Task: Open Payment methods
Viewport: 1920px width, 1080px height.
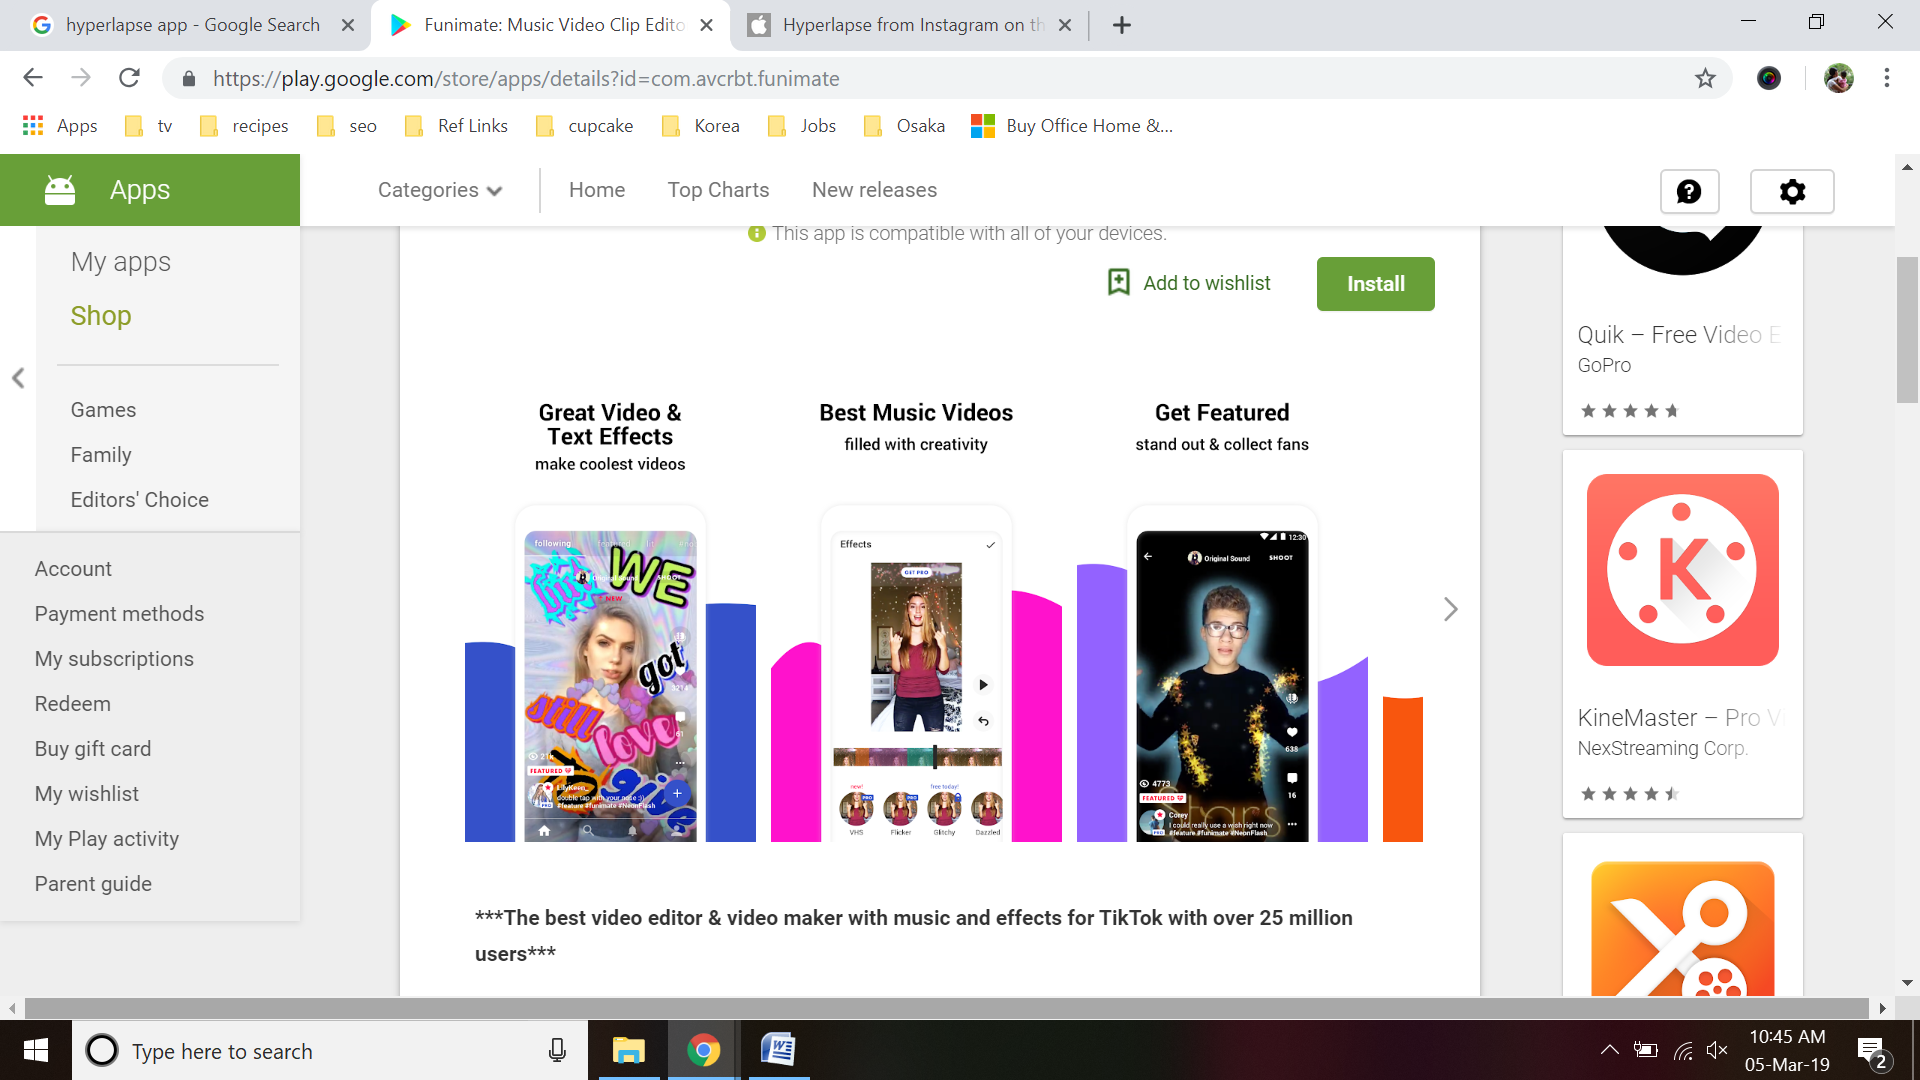Action: [x=119, y=614]
